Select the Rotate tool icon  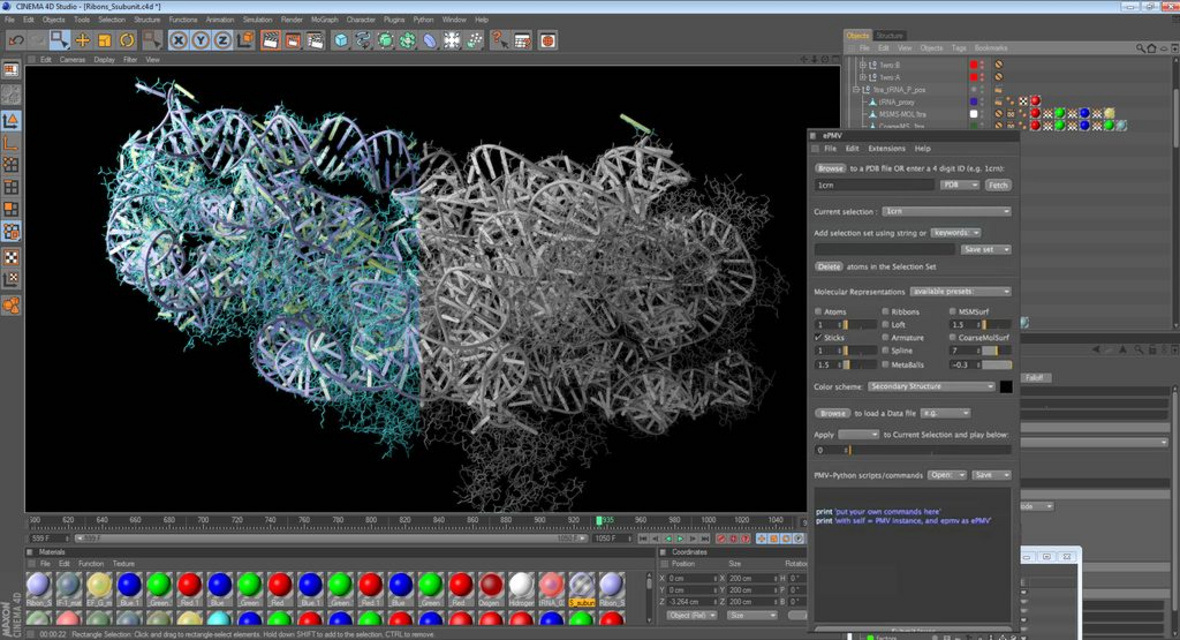(127, 41)
